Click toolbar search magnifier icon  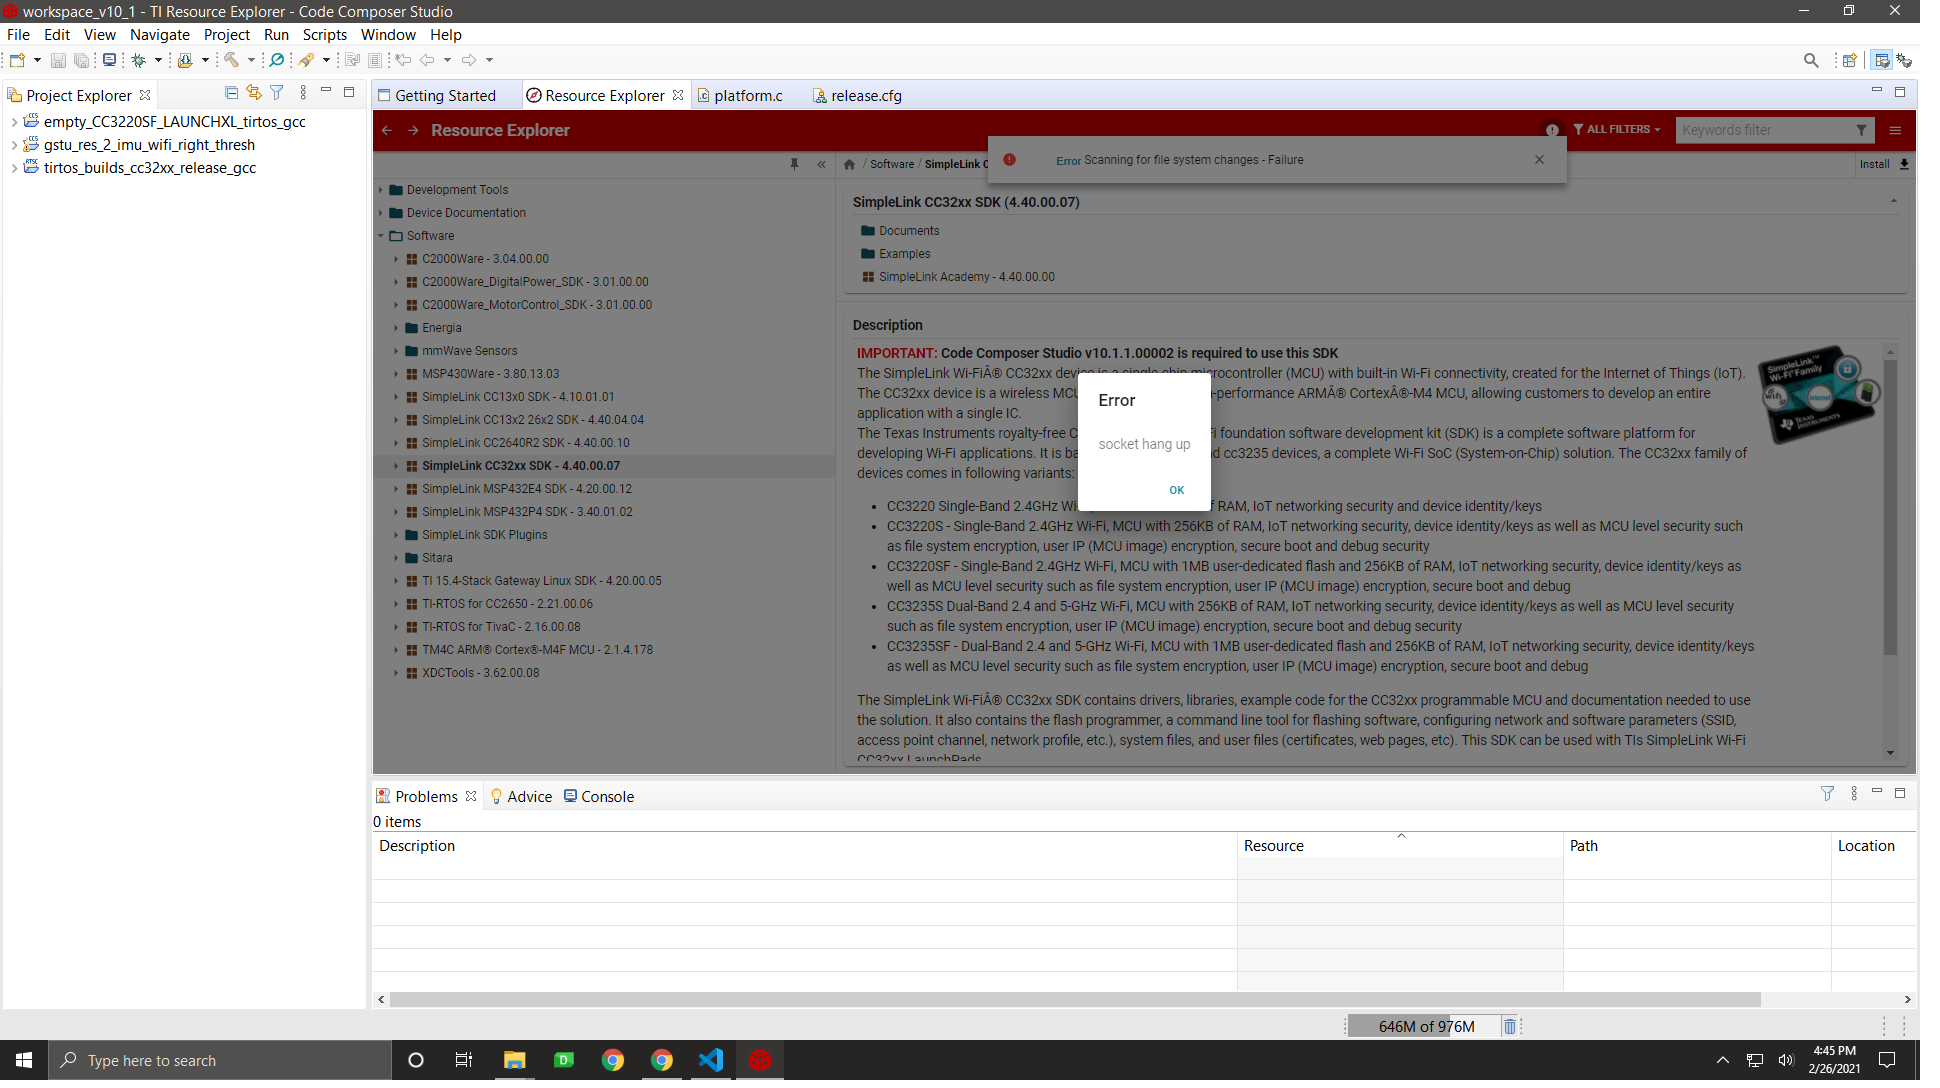pos(1811,61)
